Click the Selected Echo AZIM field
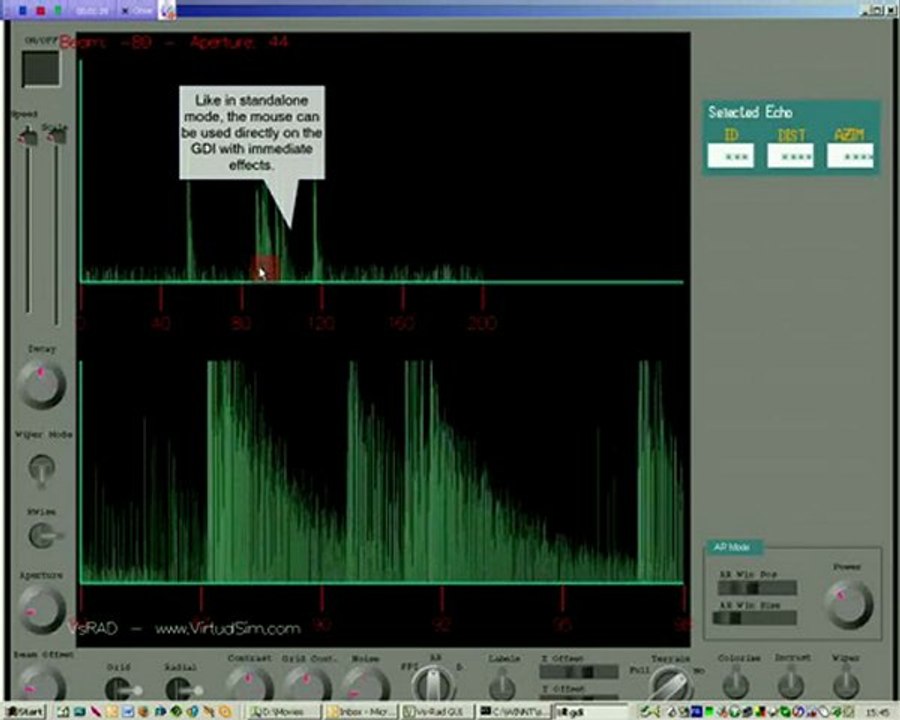 click(x=850, y=156)
